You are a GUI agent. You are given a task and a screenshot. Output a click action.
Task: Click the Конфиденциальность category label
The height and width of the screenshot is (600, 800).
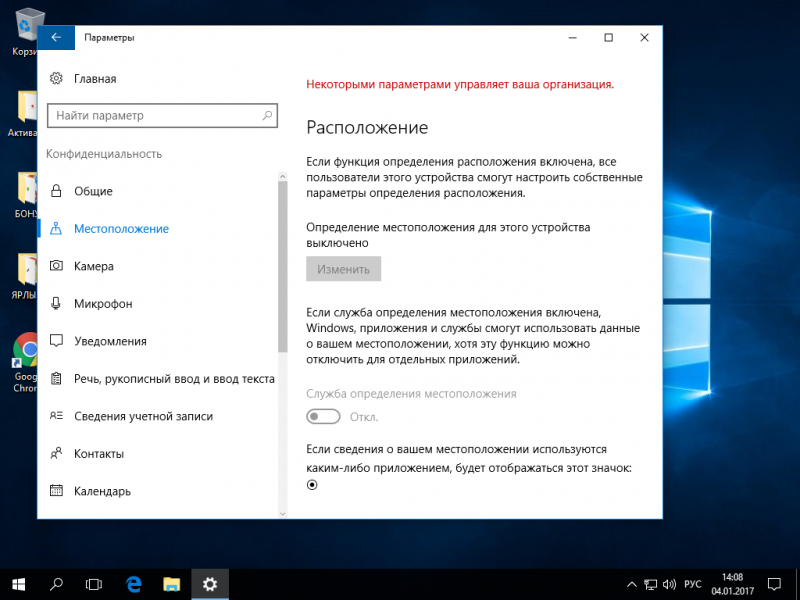click(x=104, y=154)
